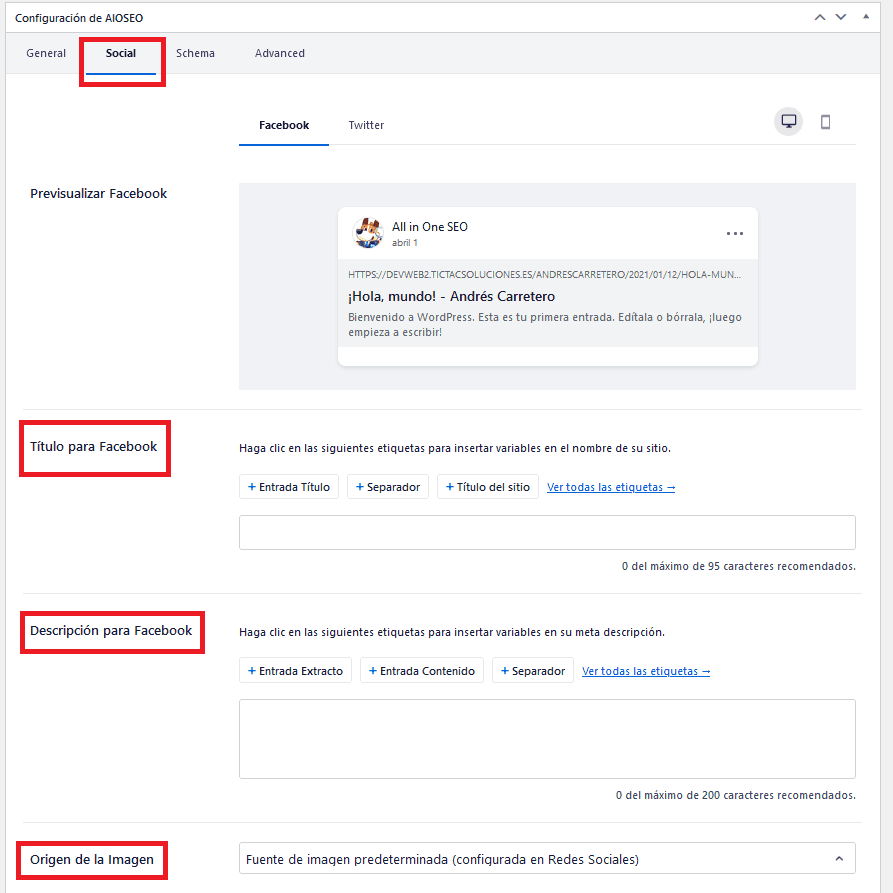Insert Separador tag in Facebook title
The height and width of the screenshot is (893, 893).
point(388,487)
